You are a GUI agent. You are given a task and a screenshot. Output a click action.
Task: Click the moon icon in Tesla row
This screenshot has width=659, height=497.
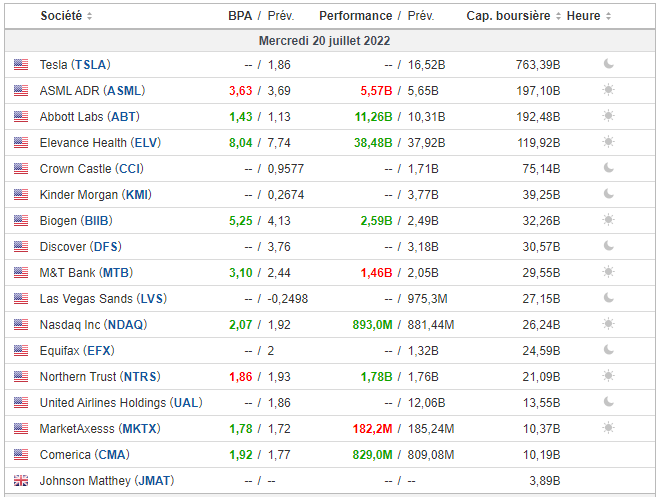point(608,64)
